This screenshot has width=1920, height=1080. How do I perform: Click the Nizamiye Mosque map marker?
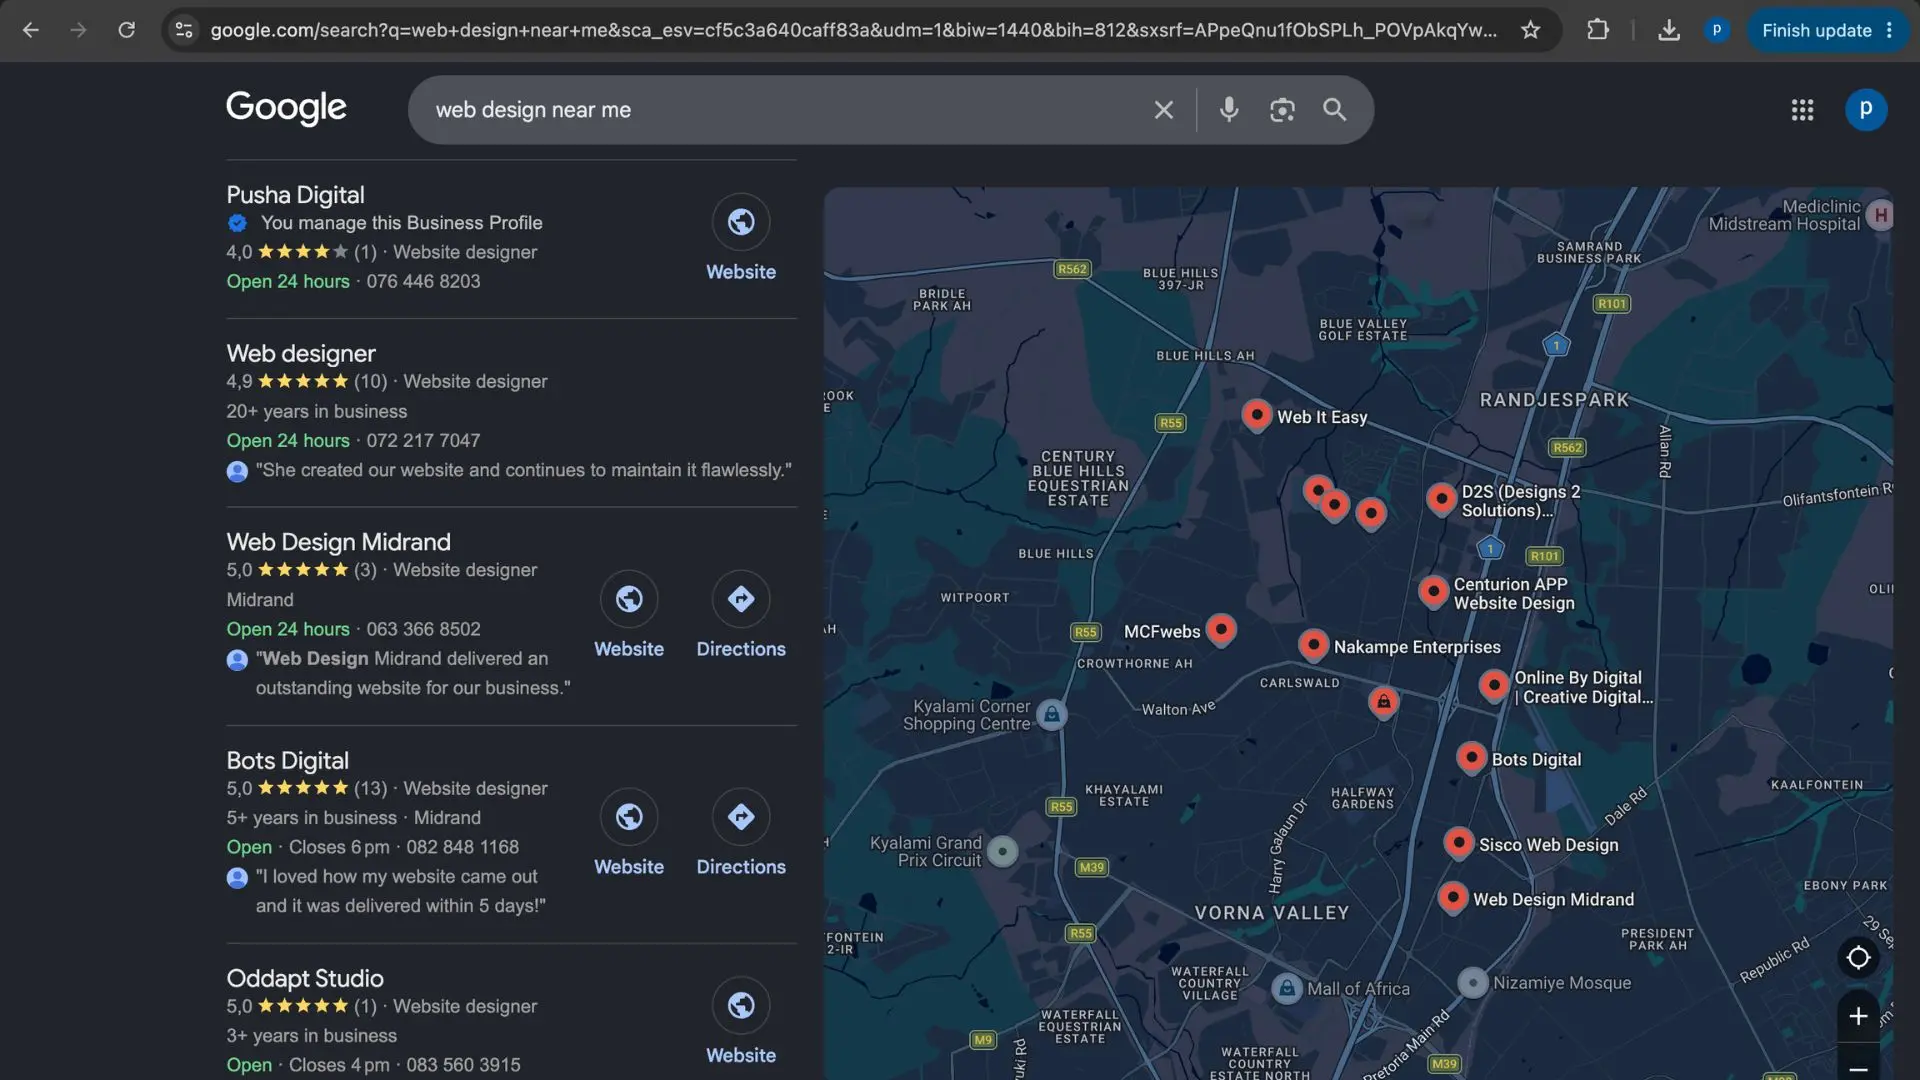pos(1472,983)
